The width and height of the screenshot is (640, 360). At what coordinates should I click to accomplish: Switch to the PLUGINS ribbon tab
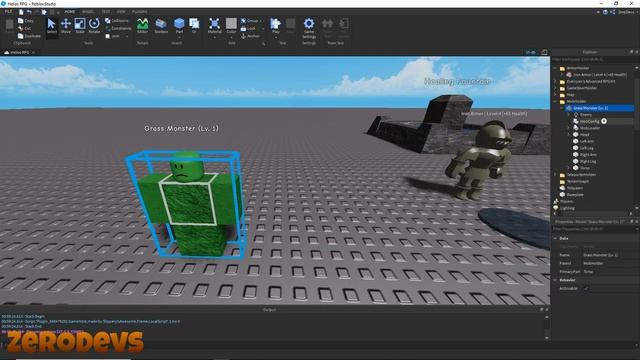[140, 12]
